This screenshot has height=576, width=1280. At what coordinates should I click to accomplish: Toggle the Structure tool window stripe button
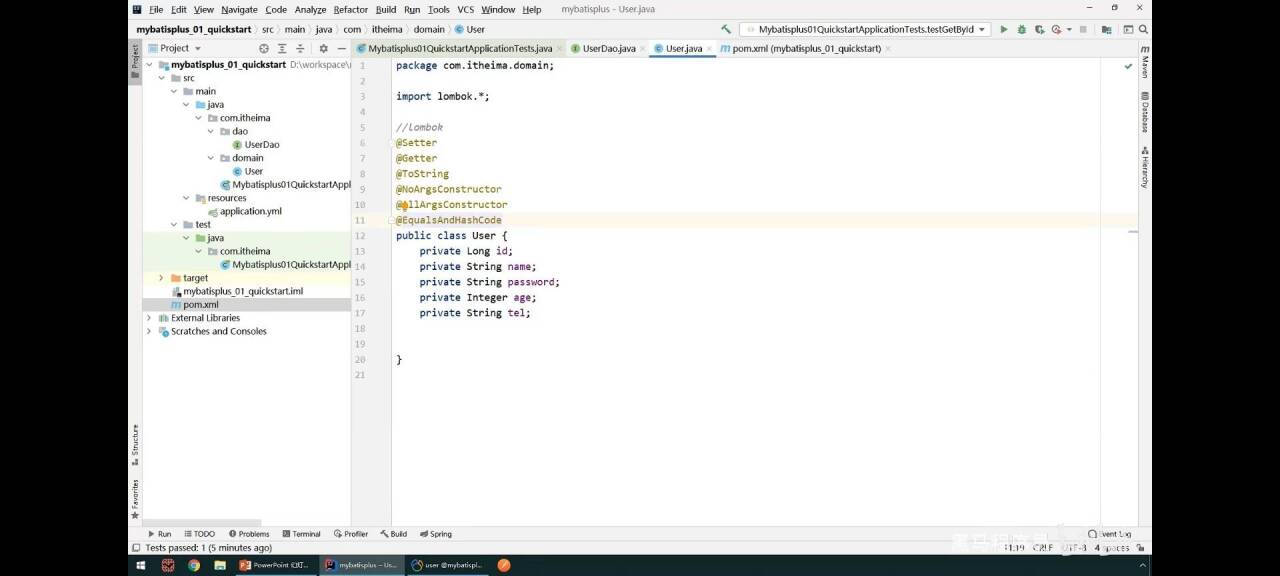[x=135, y=446]
